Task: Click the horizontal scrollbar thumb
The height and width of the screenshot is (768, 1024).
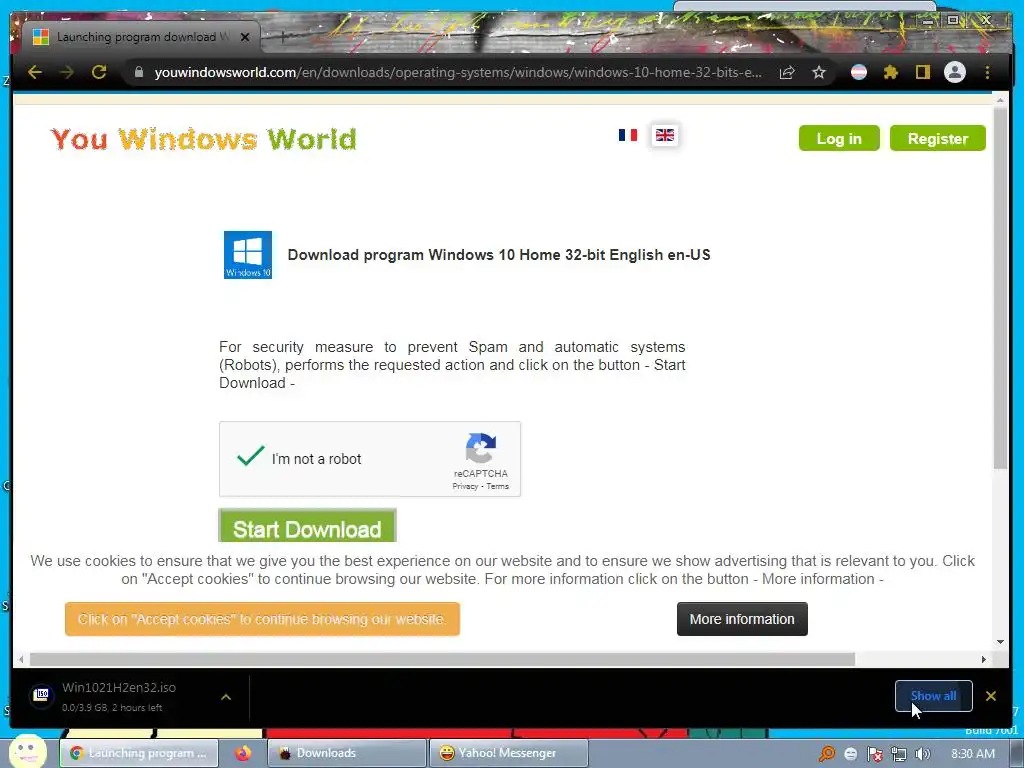Action: (x=442, y=660)
